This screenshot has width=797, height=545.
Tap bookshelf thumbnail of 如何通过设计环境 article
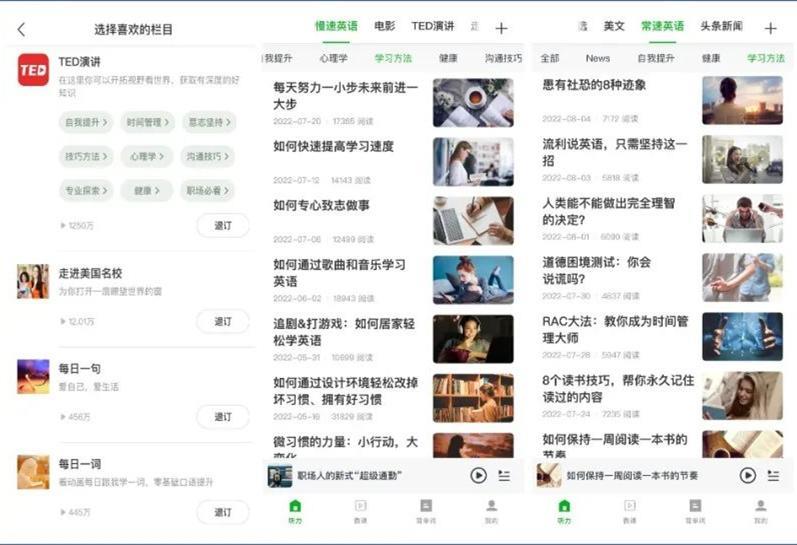[473, 398]
